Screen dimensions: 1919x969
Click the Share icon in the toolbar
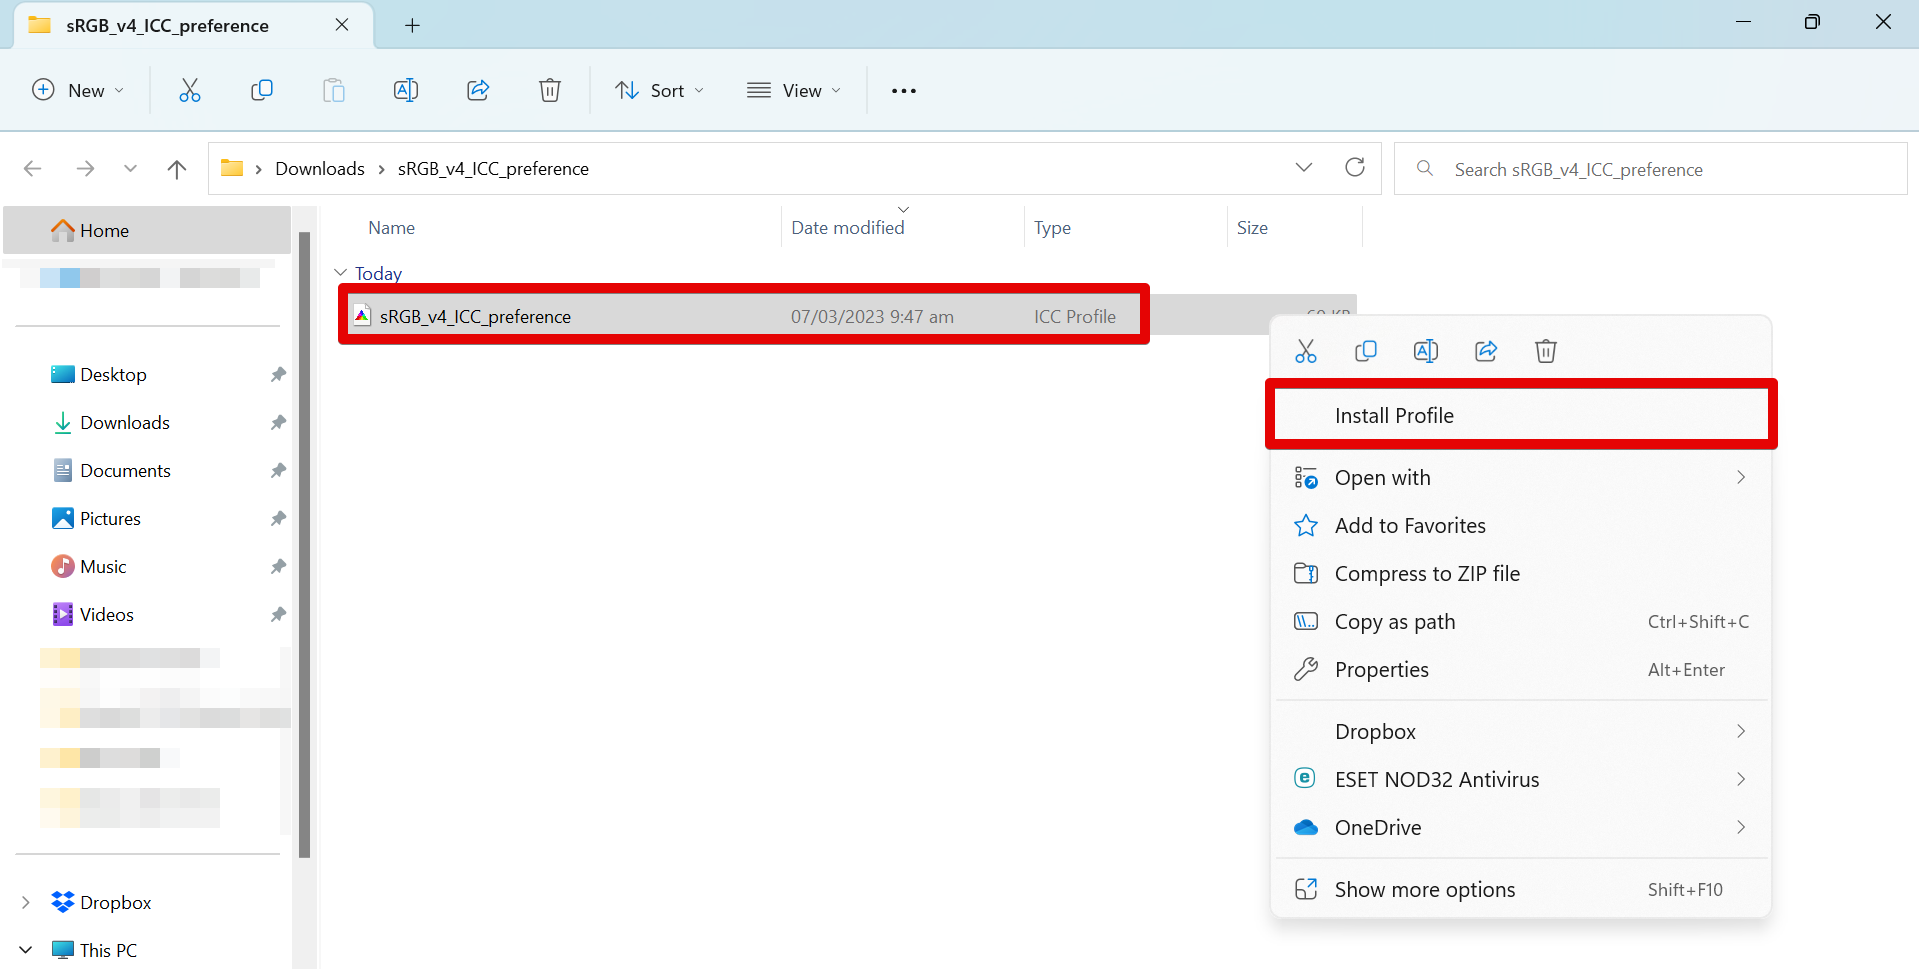[x=478, y=90]
